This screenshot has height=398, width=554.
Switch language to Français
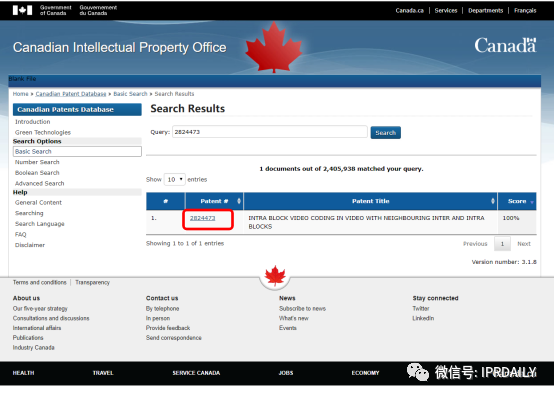point(525,11)
